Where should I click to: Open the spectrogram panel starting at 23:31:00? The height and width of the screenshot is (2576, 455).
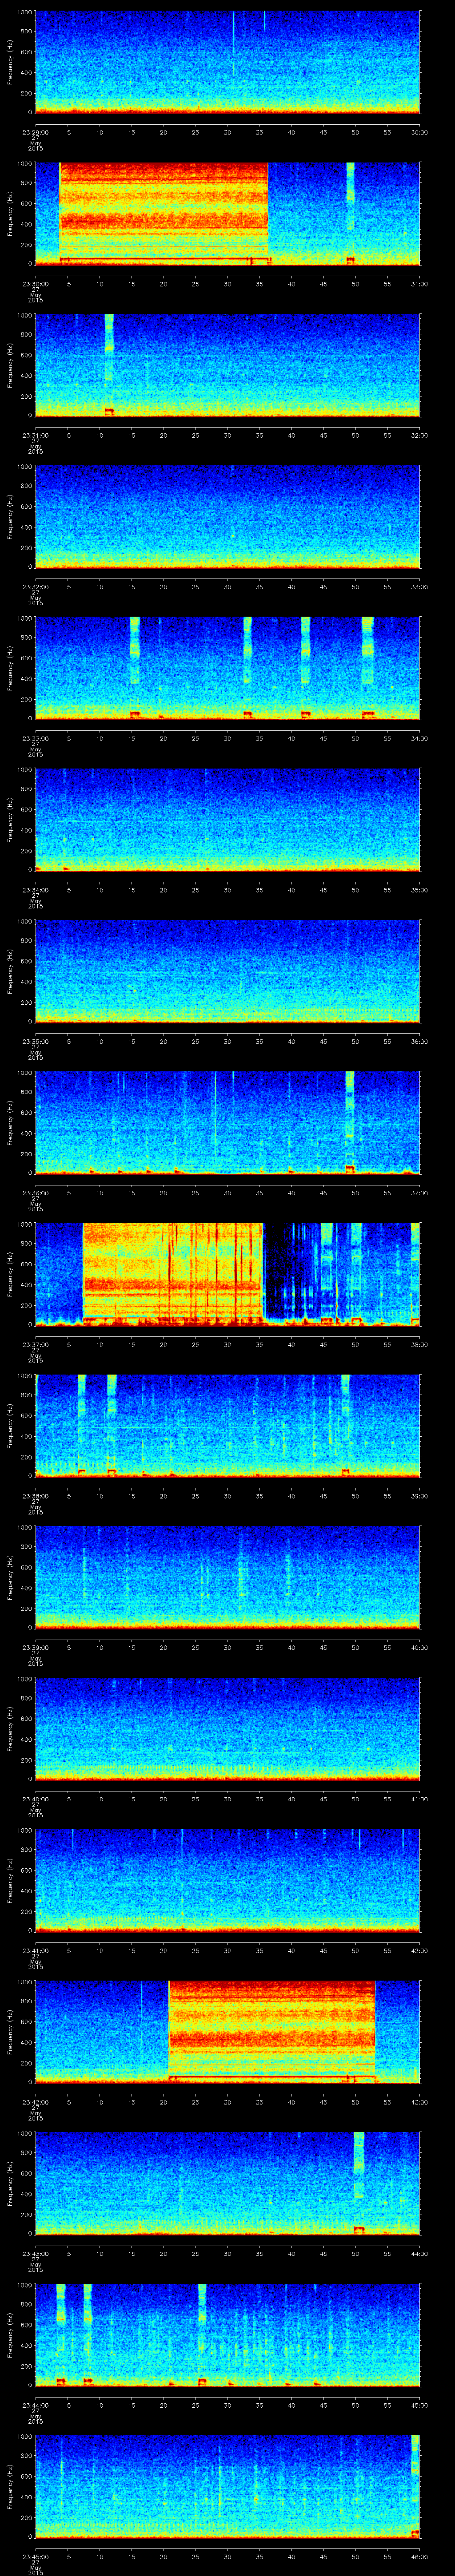coord(228,365)
